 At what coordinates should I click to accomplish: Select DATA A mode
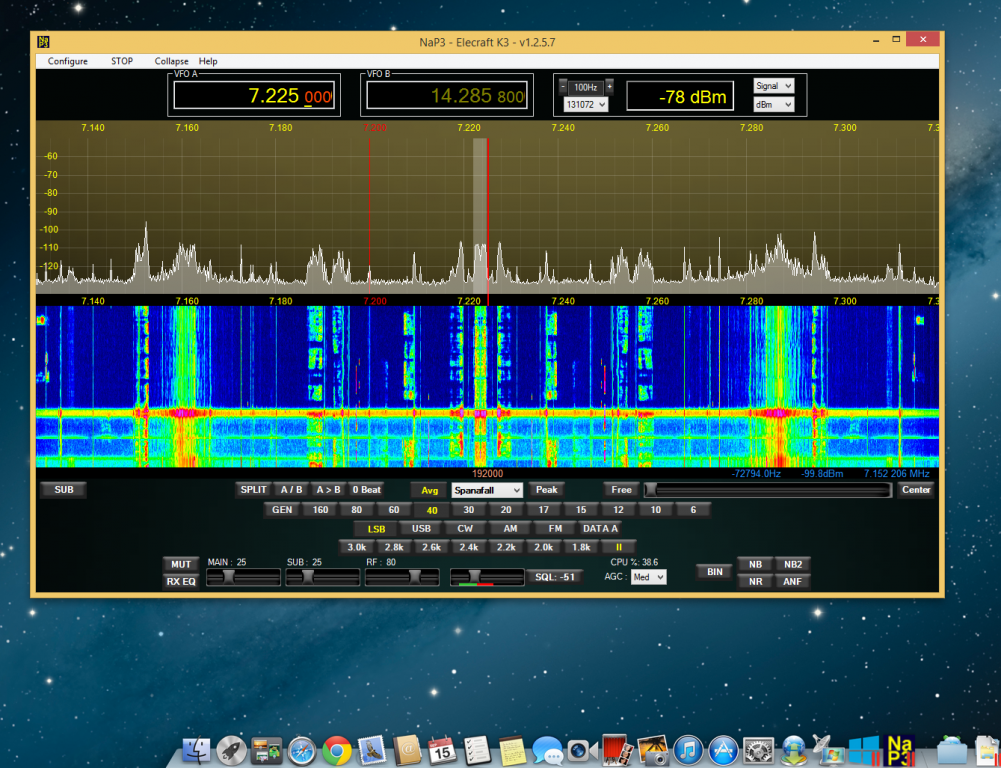click(601, 528)
